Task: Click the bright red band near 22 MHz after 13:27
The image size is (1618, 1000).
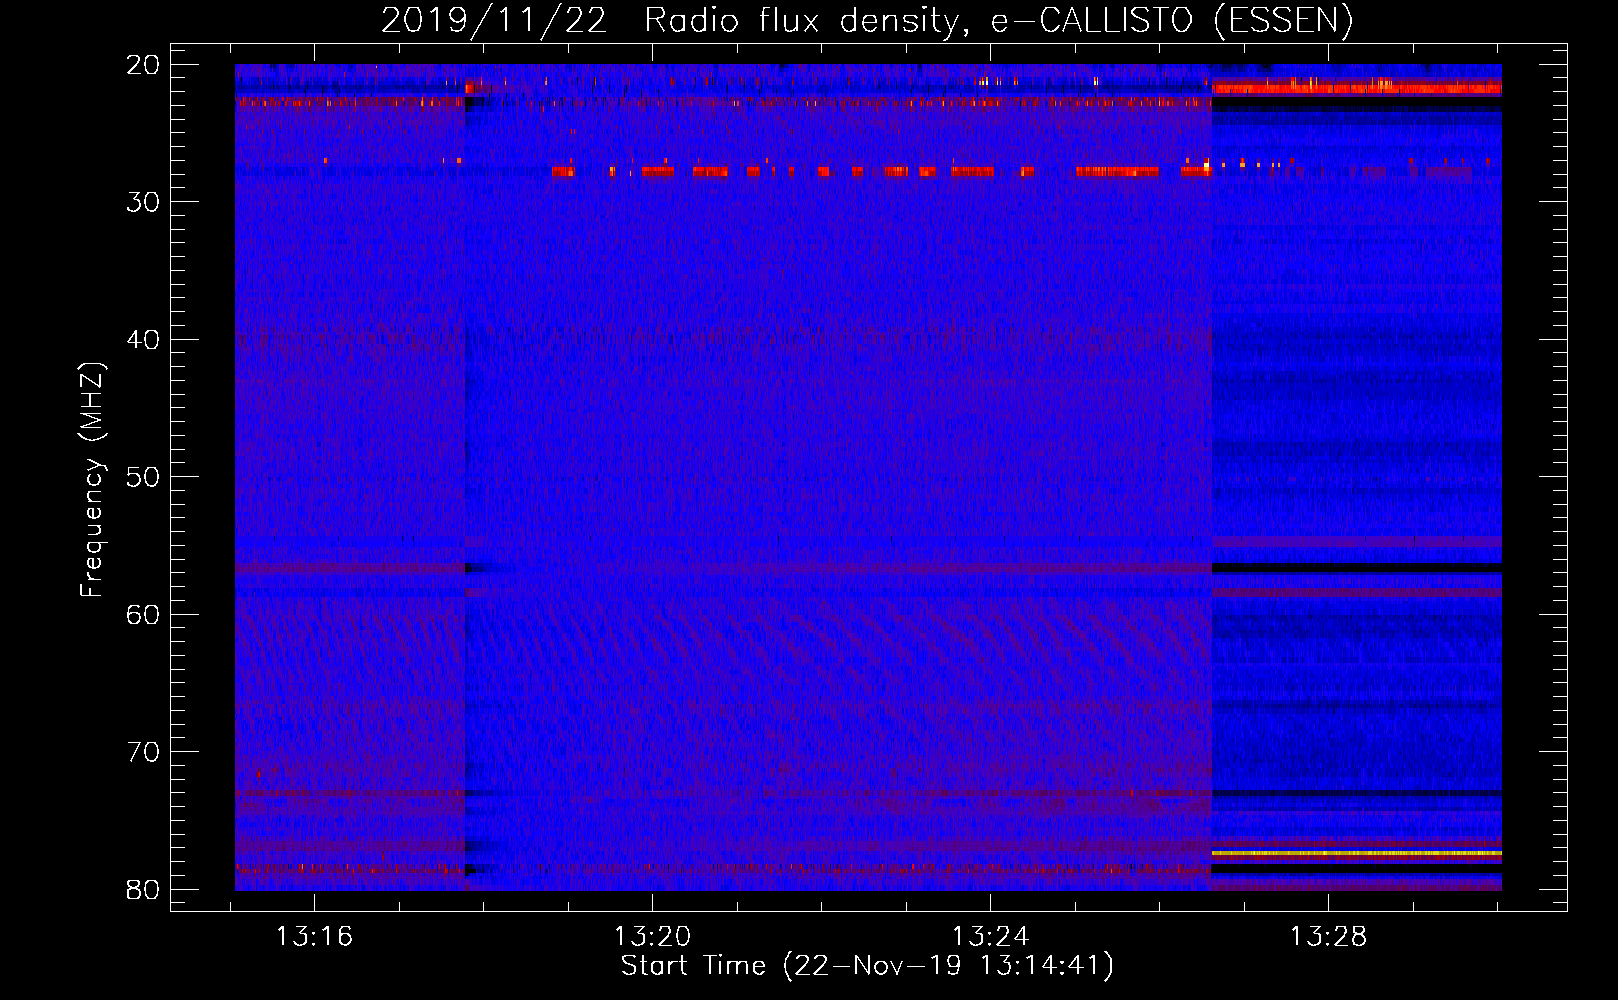Action: [x=1356, y=89]
